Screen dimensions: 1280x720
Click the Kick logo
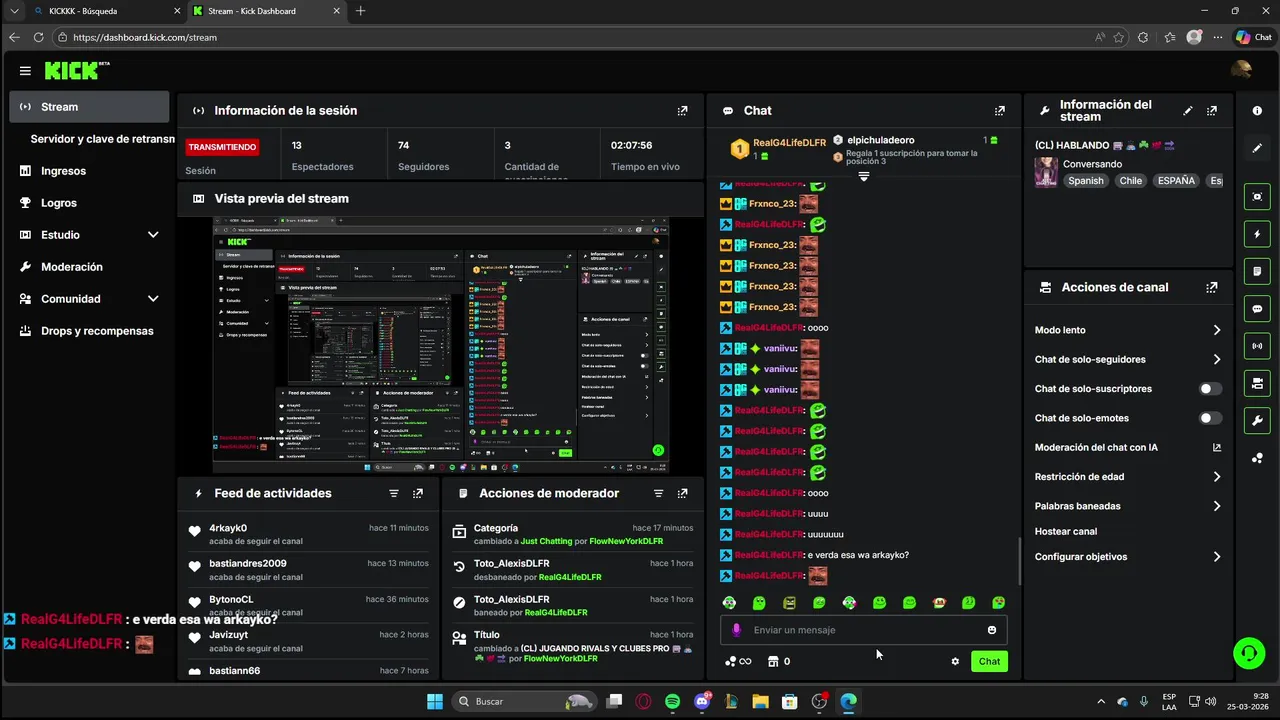pos(77,70)
